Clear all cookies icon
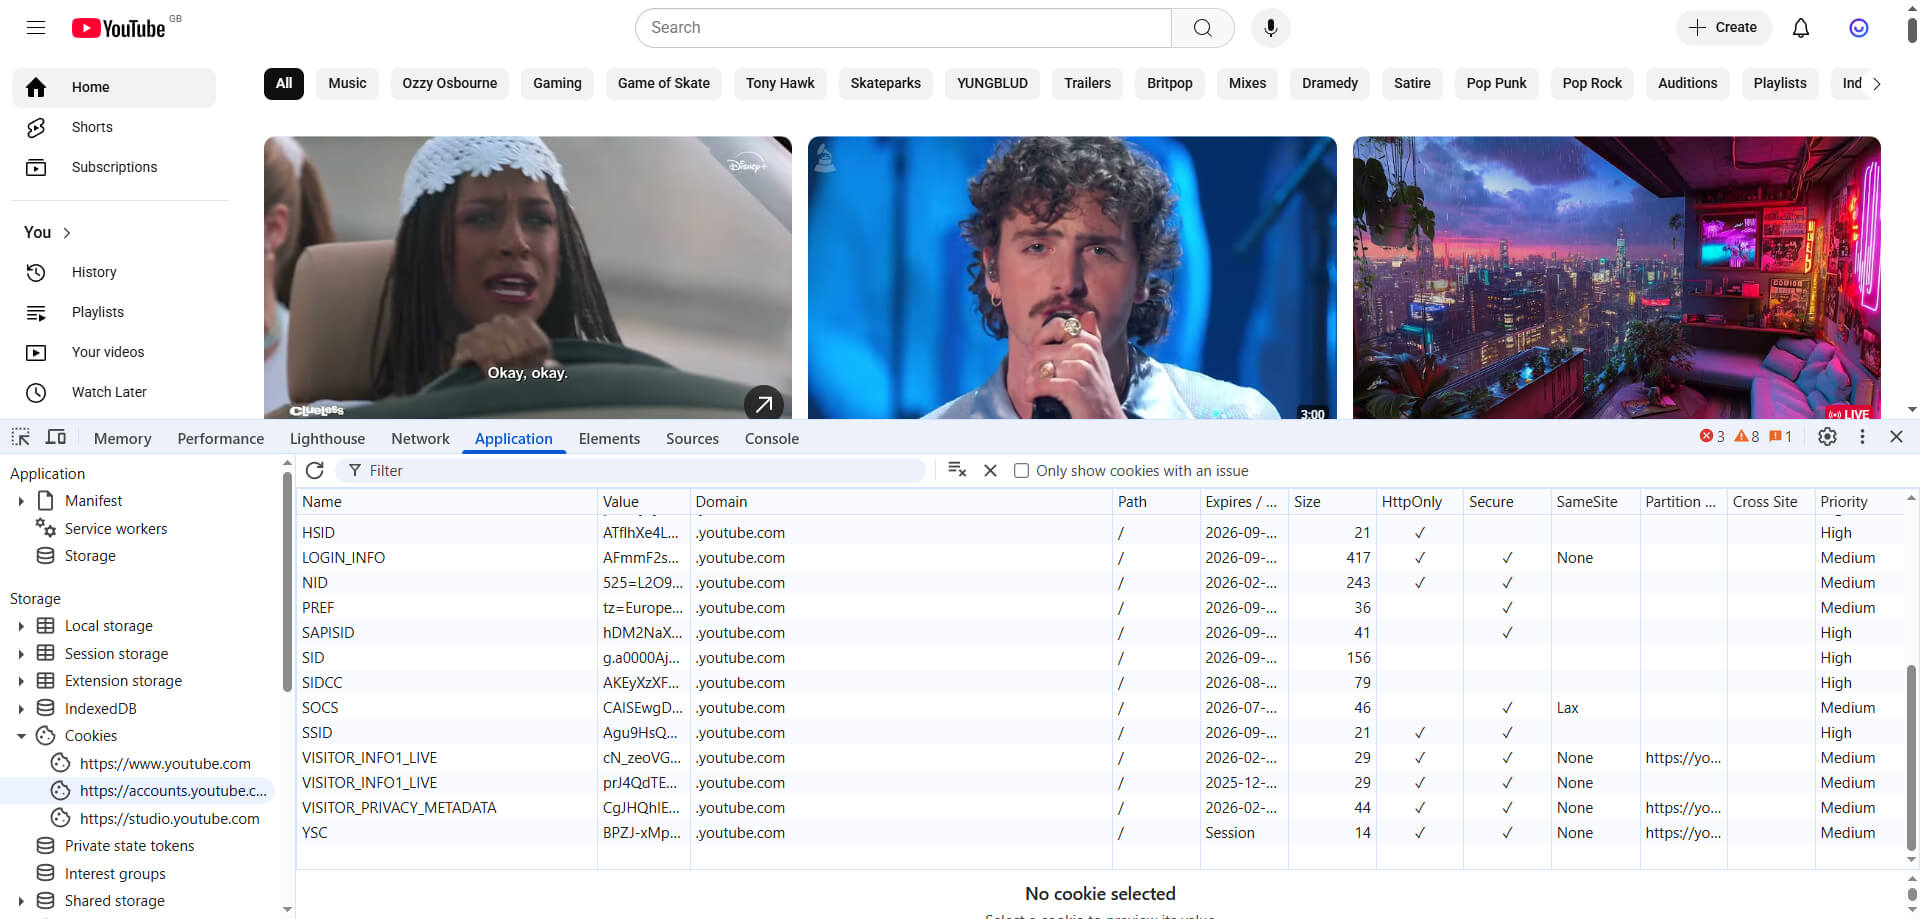The height and width of the screenshot is (919, 1920). (x=957, y=470)
